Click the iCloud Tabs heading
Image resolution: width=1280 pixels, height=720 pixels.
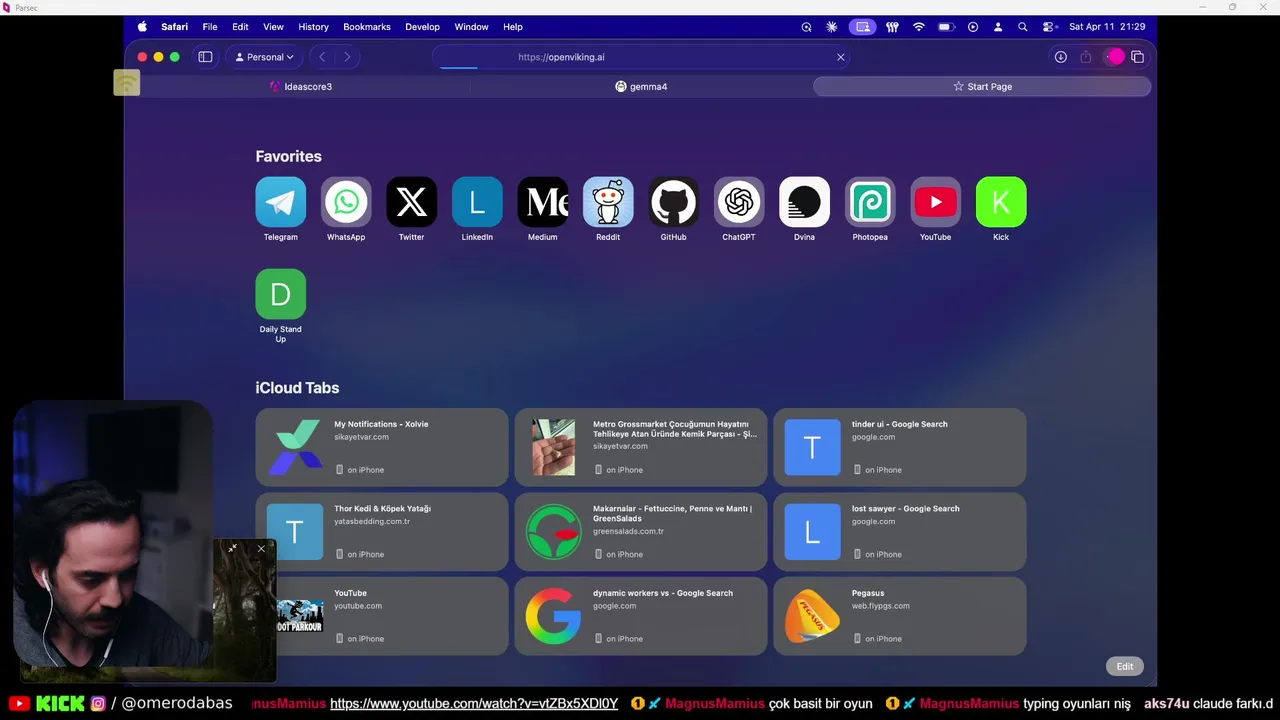tap(297, 388)
